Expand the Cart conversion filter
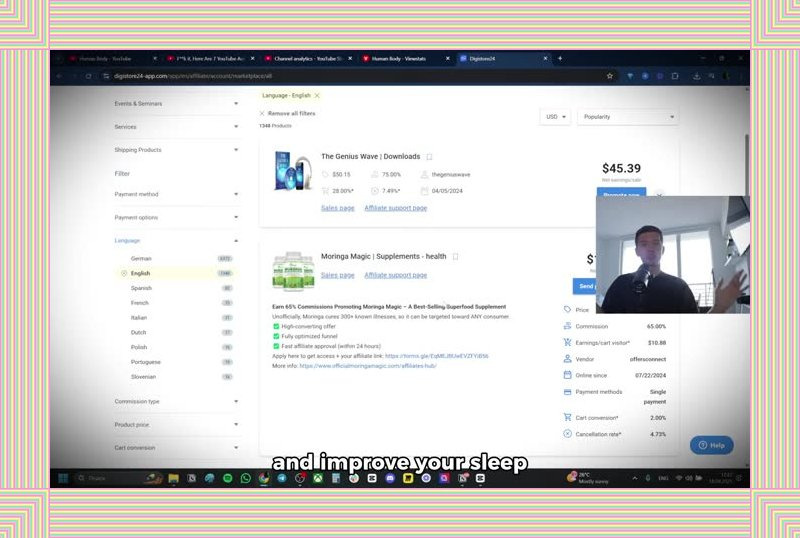The height and width of the screenshot is (538, 800). pos(176,448)
